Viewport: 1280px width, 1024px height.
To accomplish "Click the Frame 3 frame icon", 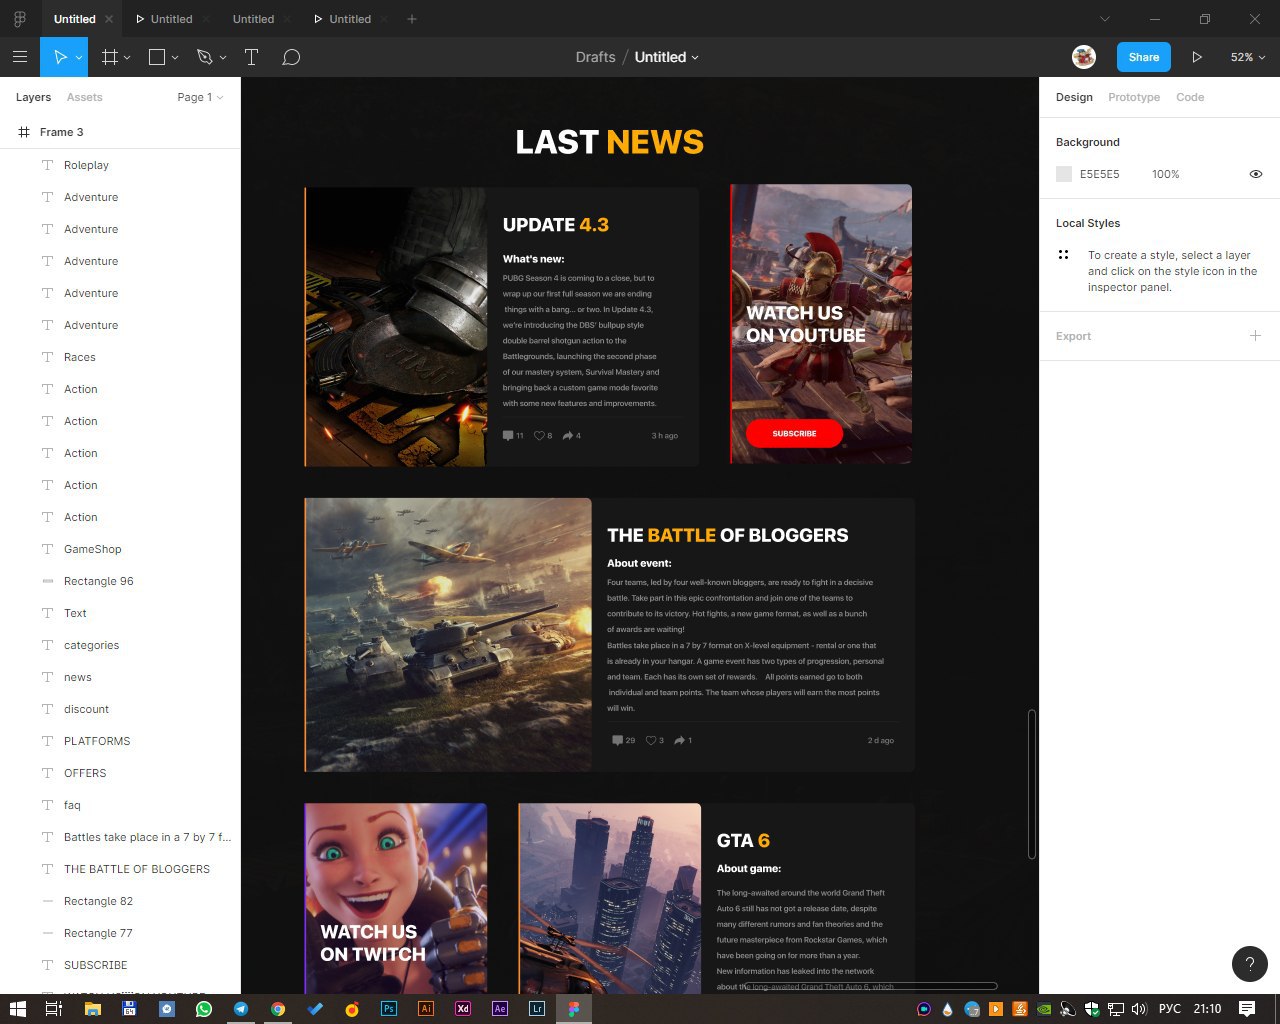I will coord(24,132).
